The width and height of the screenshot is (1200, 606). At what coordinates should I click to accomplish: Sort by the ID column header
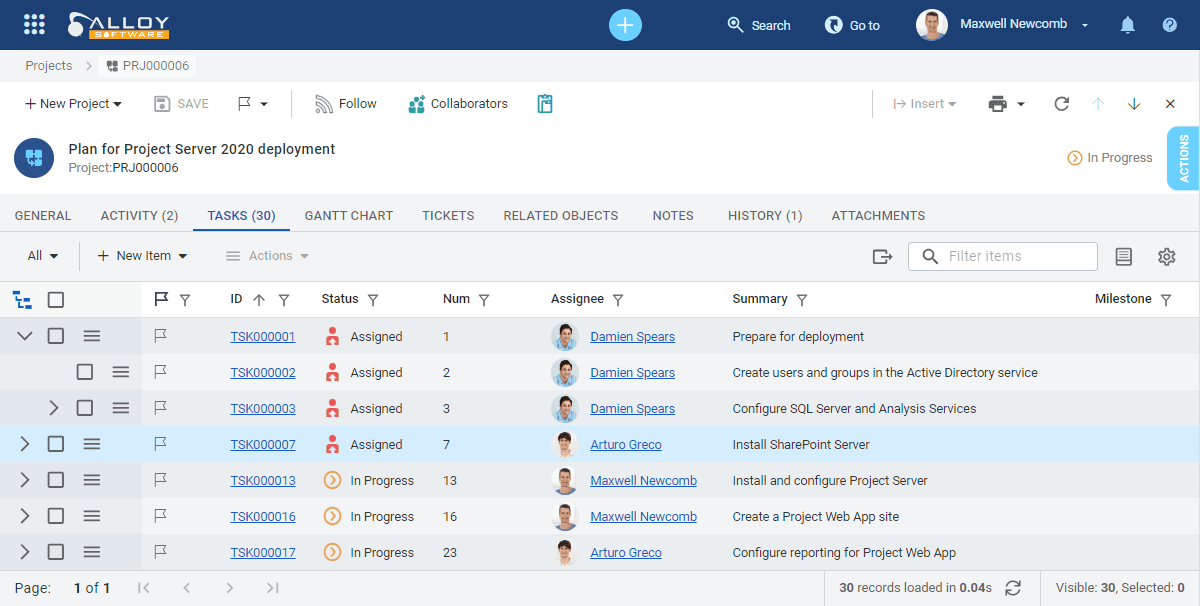point(236,299)
